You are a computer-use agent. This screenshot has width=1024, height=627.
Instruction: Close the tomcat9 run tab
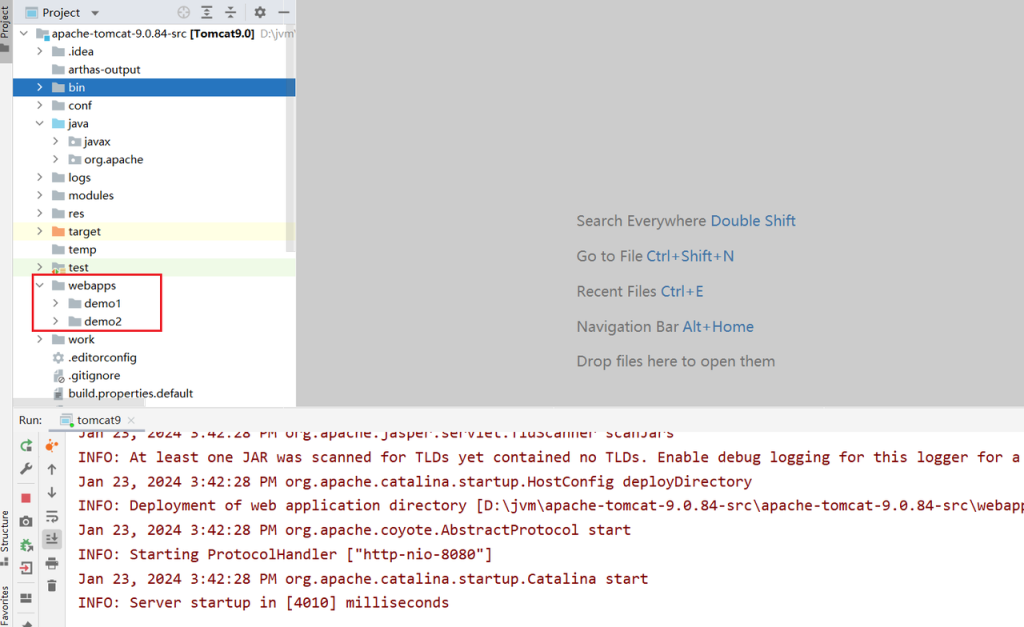tap(131, 421)
